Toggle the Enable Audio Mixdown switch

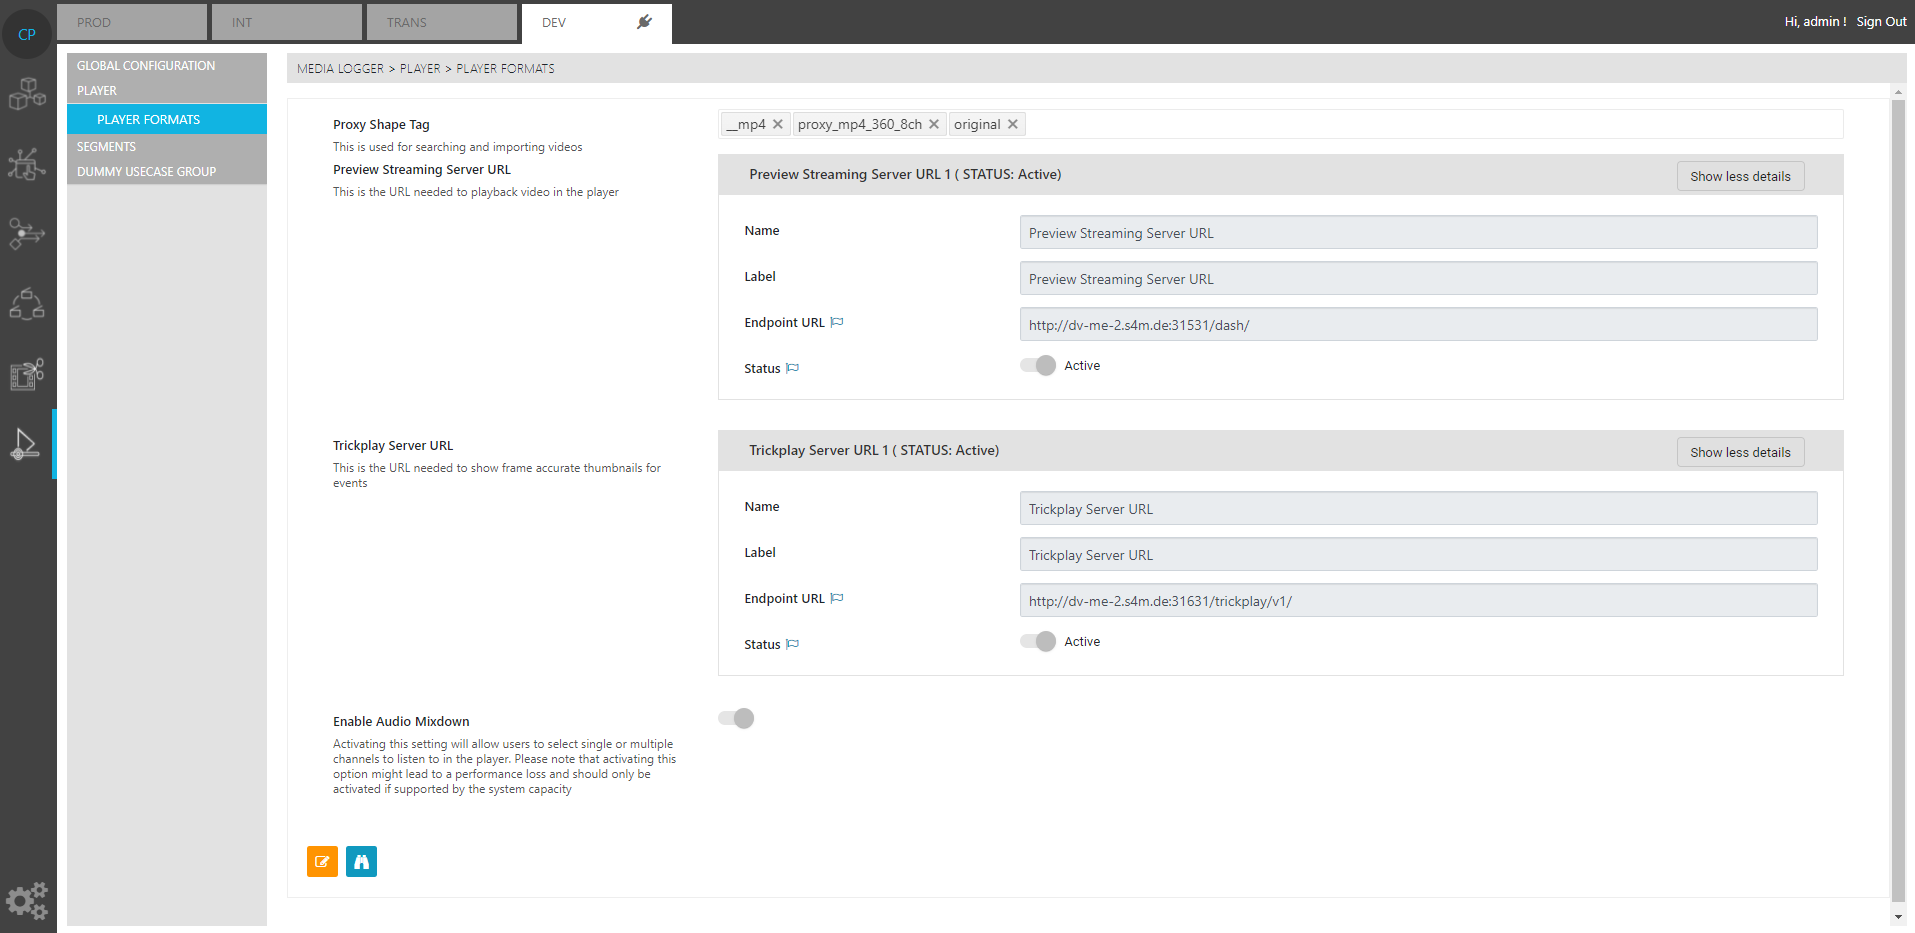click(737, 718)
